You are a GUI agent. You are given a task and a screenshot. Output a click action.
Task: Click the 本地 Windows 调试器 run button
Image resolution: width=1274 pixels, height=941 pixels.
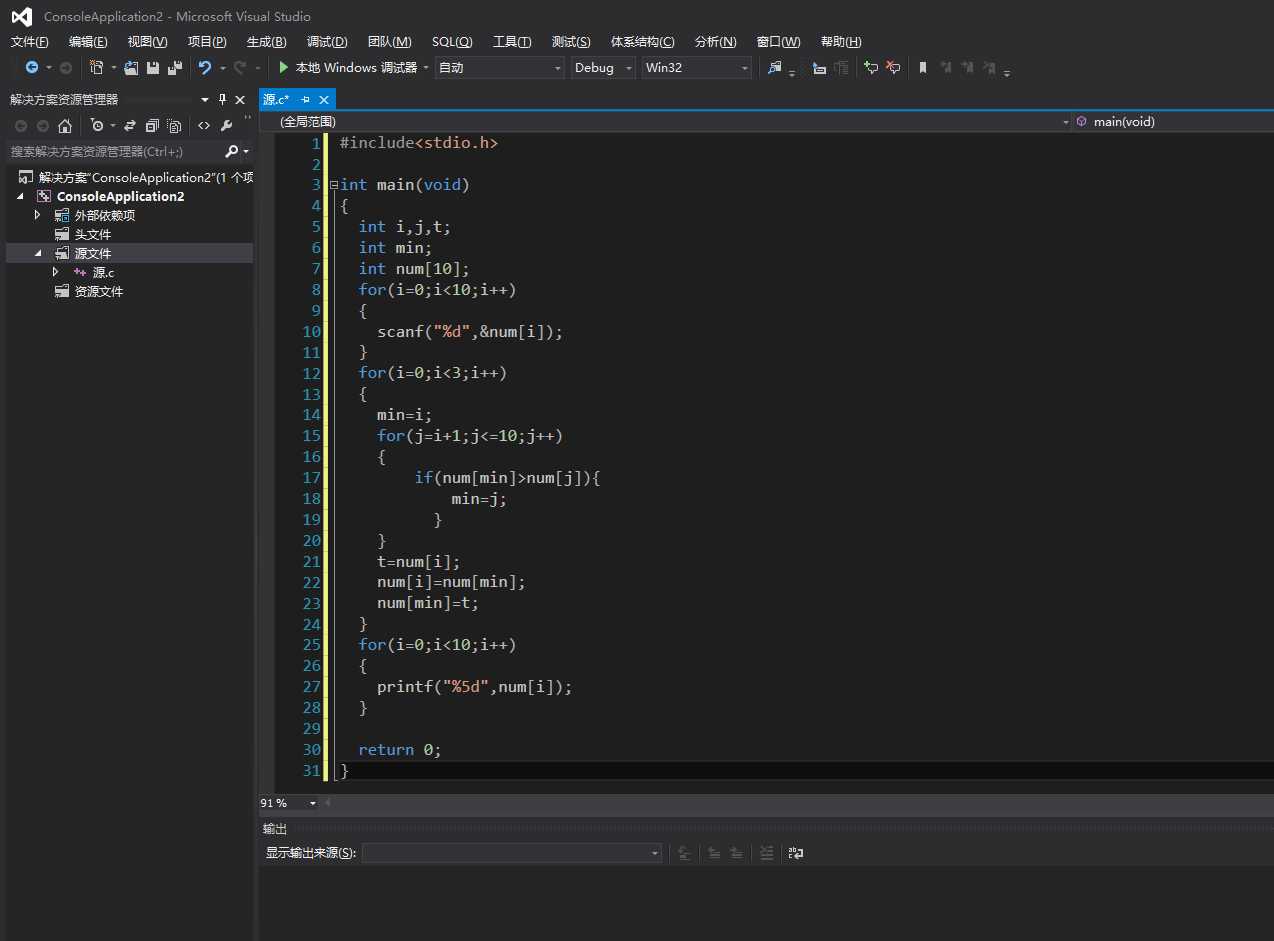[x=348, y=68]
